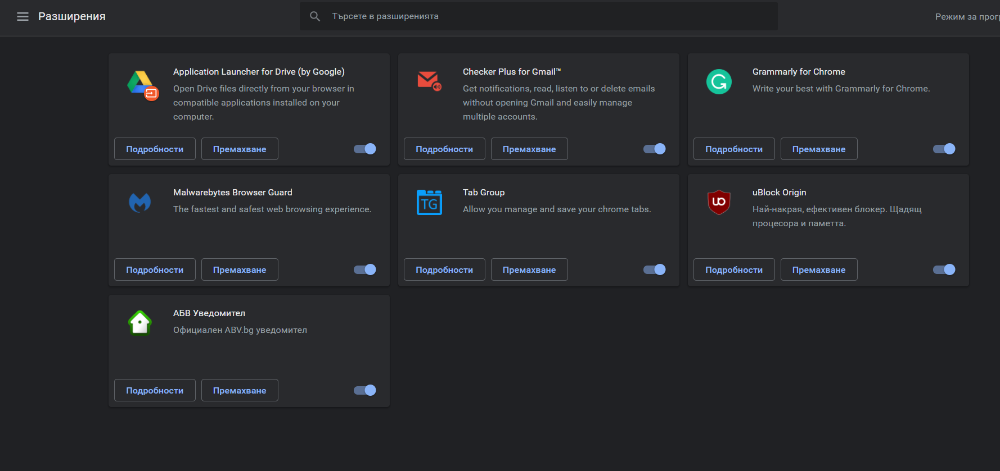1000x471 pixels.
Task: Click the Grammarly for Chrome title text
Action: 798,71
